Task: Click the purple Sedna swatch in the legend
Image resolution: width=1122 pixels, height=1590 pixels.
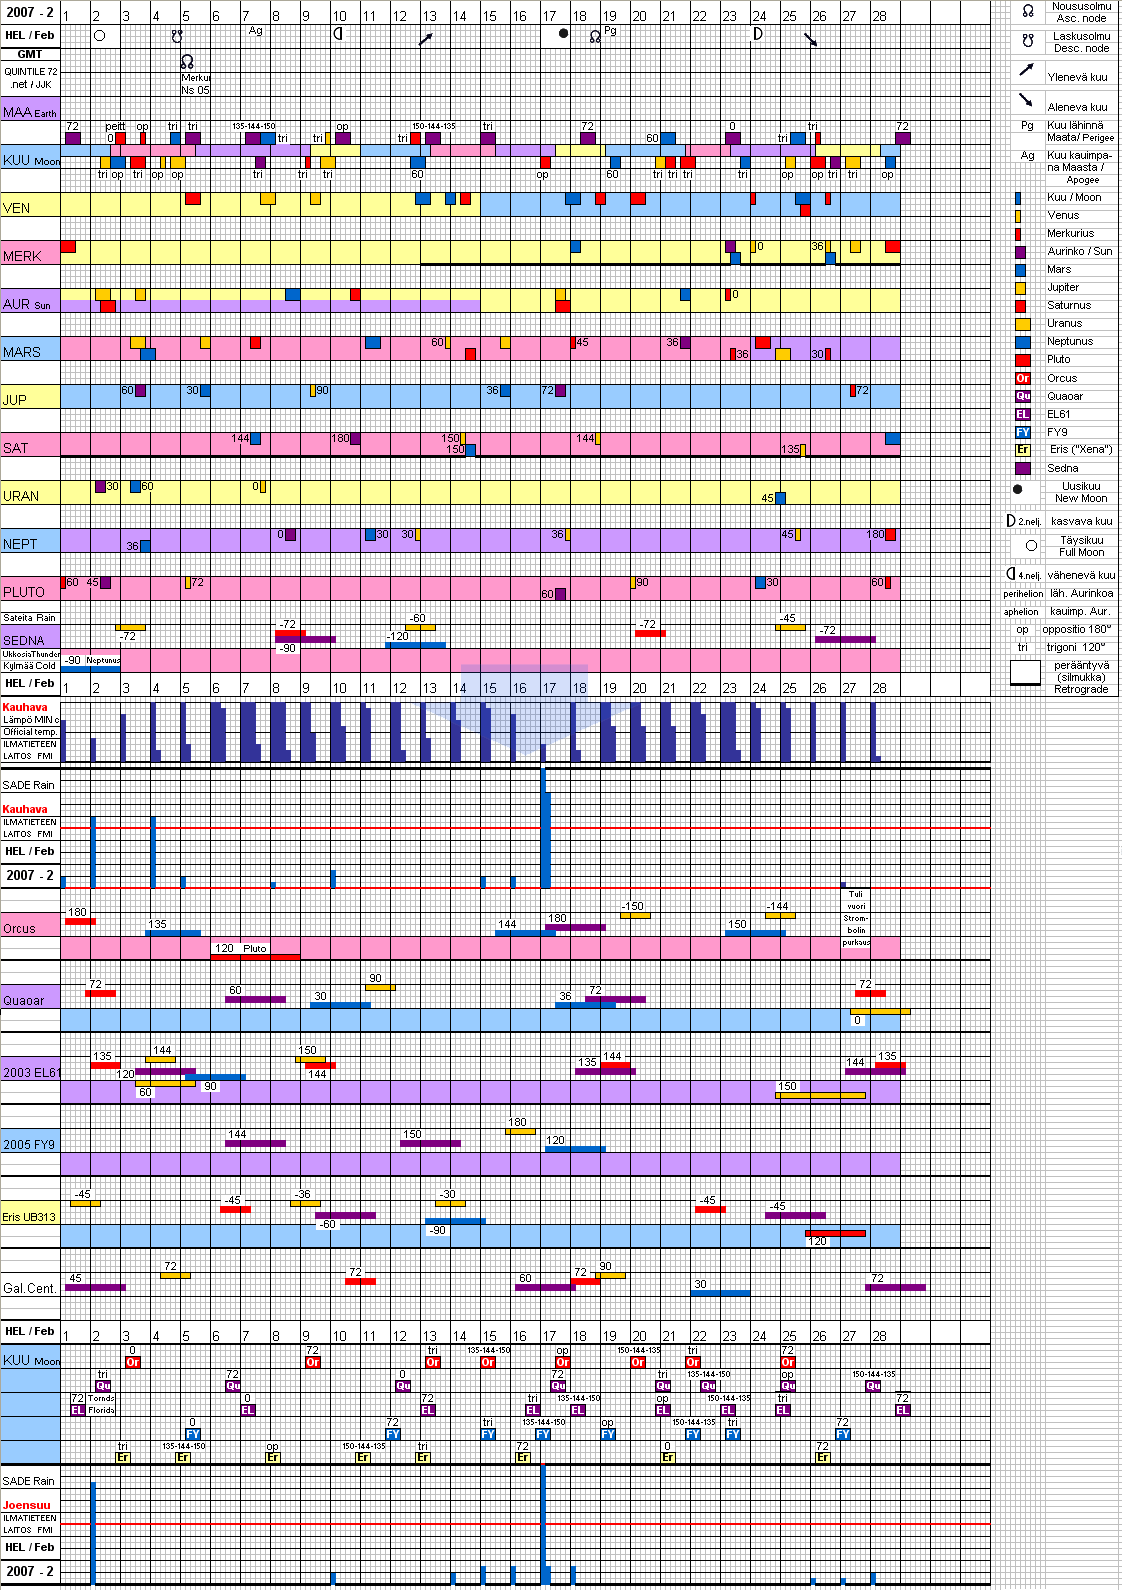Action: coord(1022,468)
